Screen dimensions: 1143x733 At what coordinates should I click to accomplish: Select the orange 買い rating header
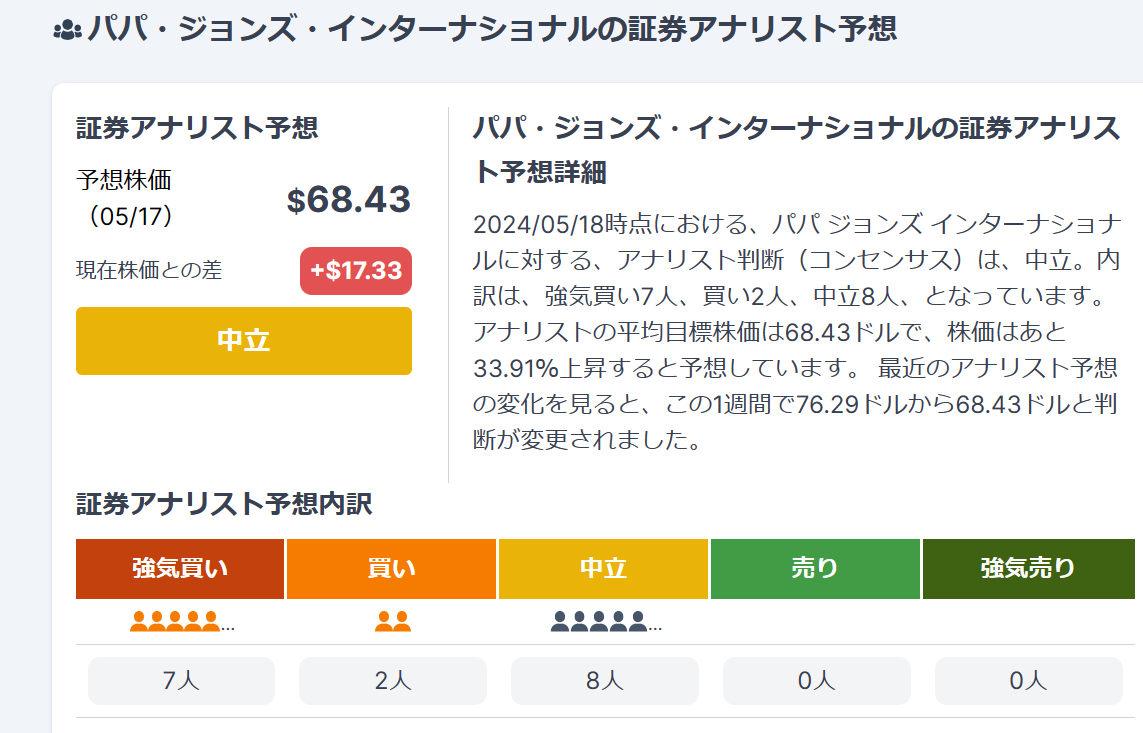coord(391,569)
